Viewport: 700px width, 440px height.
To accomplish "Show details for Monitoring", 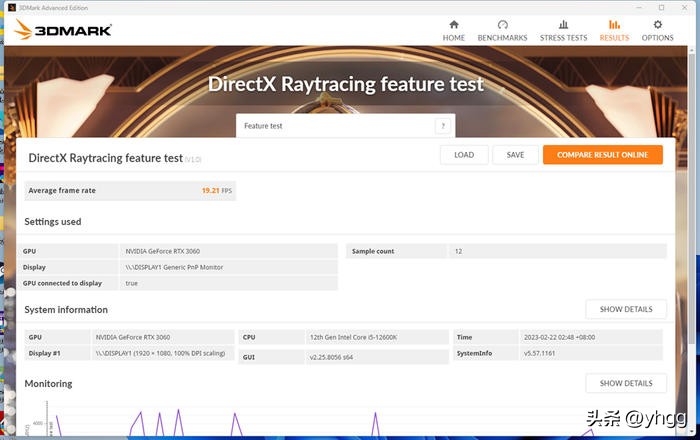I will (x=625, y=383).
